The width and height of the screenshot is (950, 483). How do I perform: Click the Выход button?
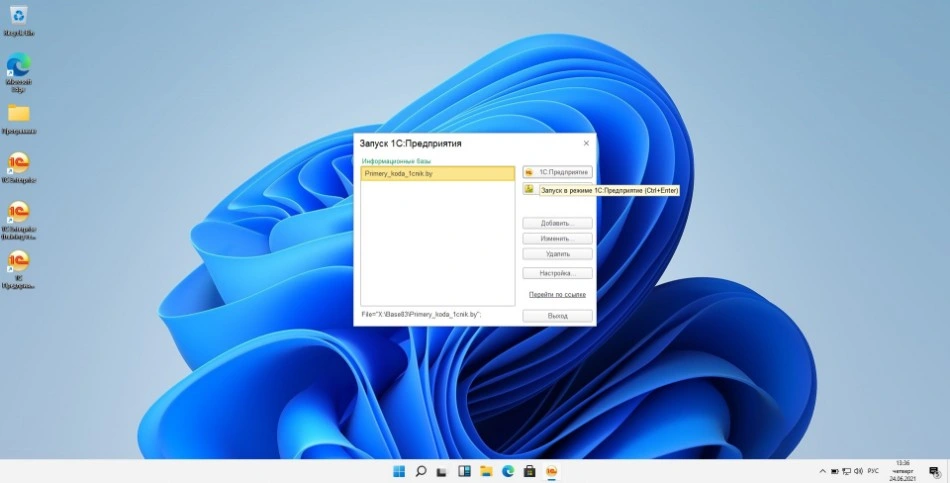[557, 316]
